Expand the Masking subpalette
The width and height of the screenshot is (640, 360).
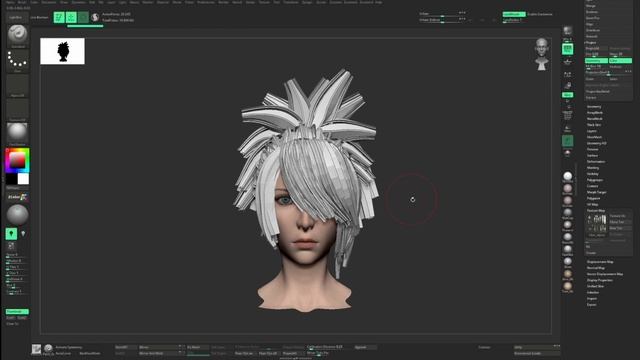[593, 168]
